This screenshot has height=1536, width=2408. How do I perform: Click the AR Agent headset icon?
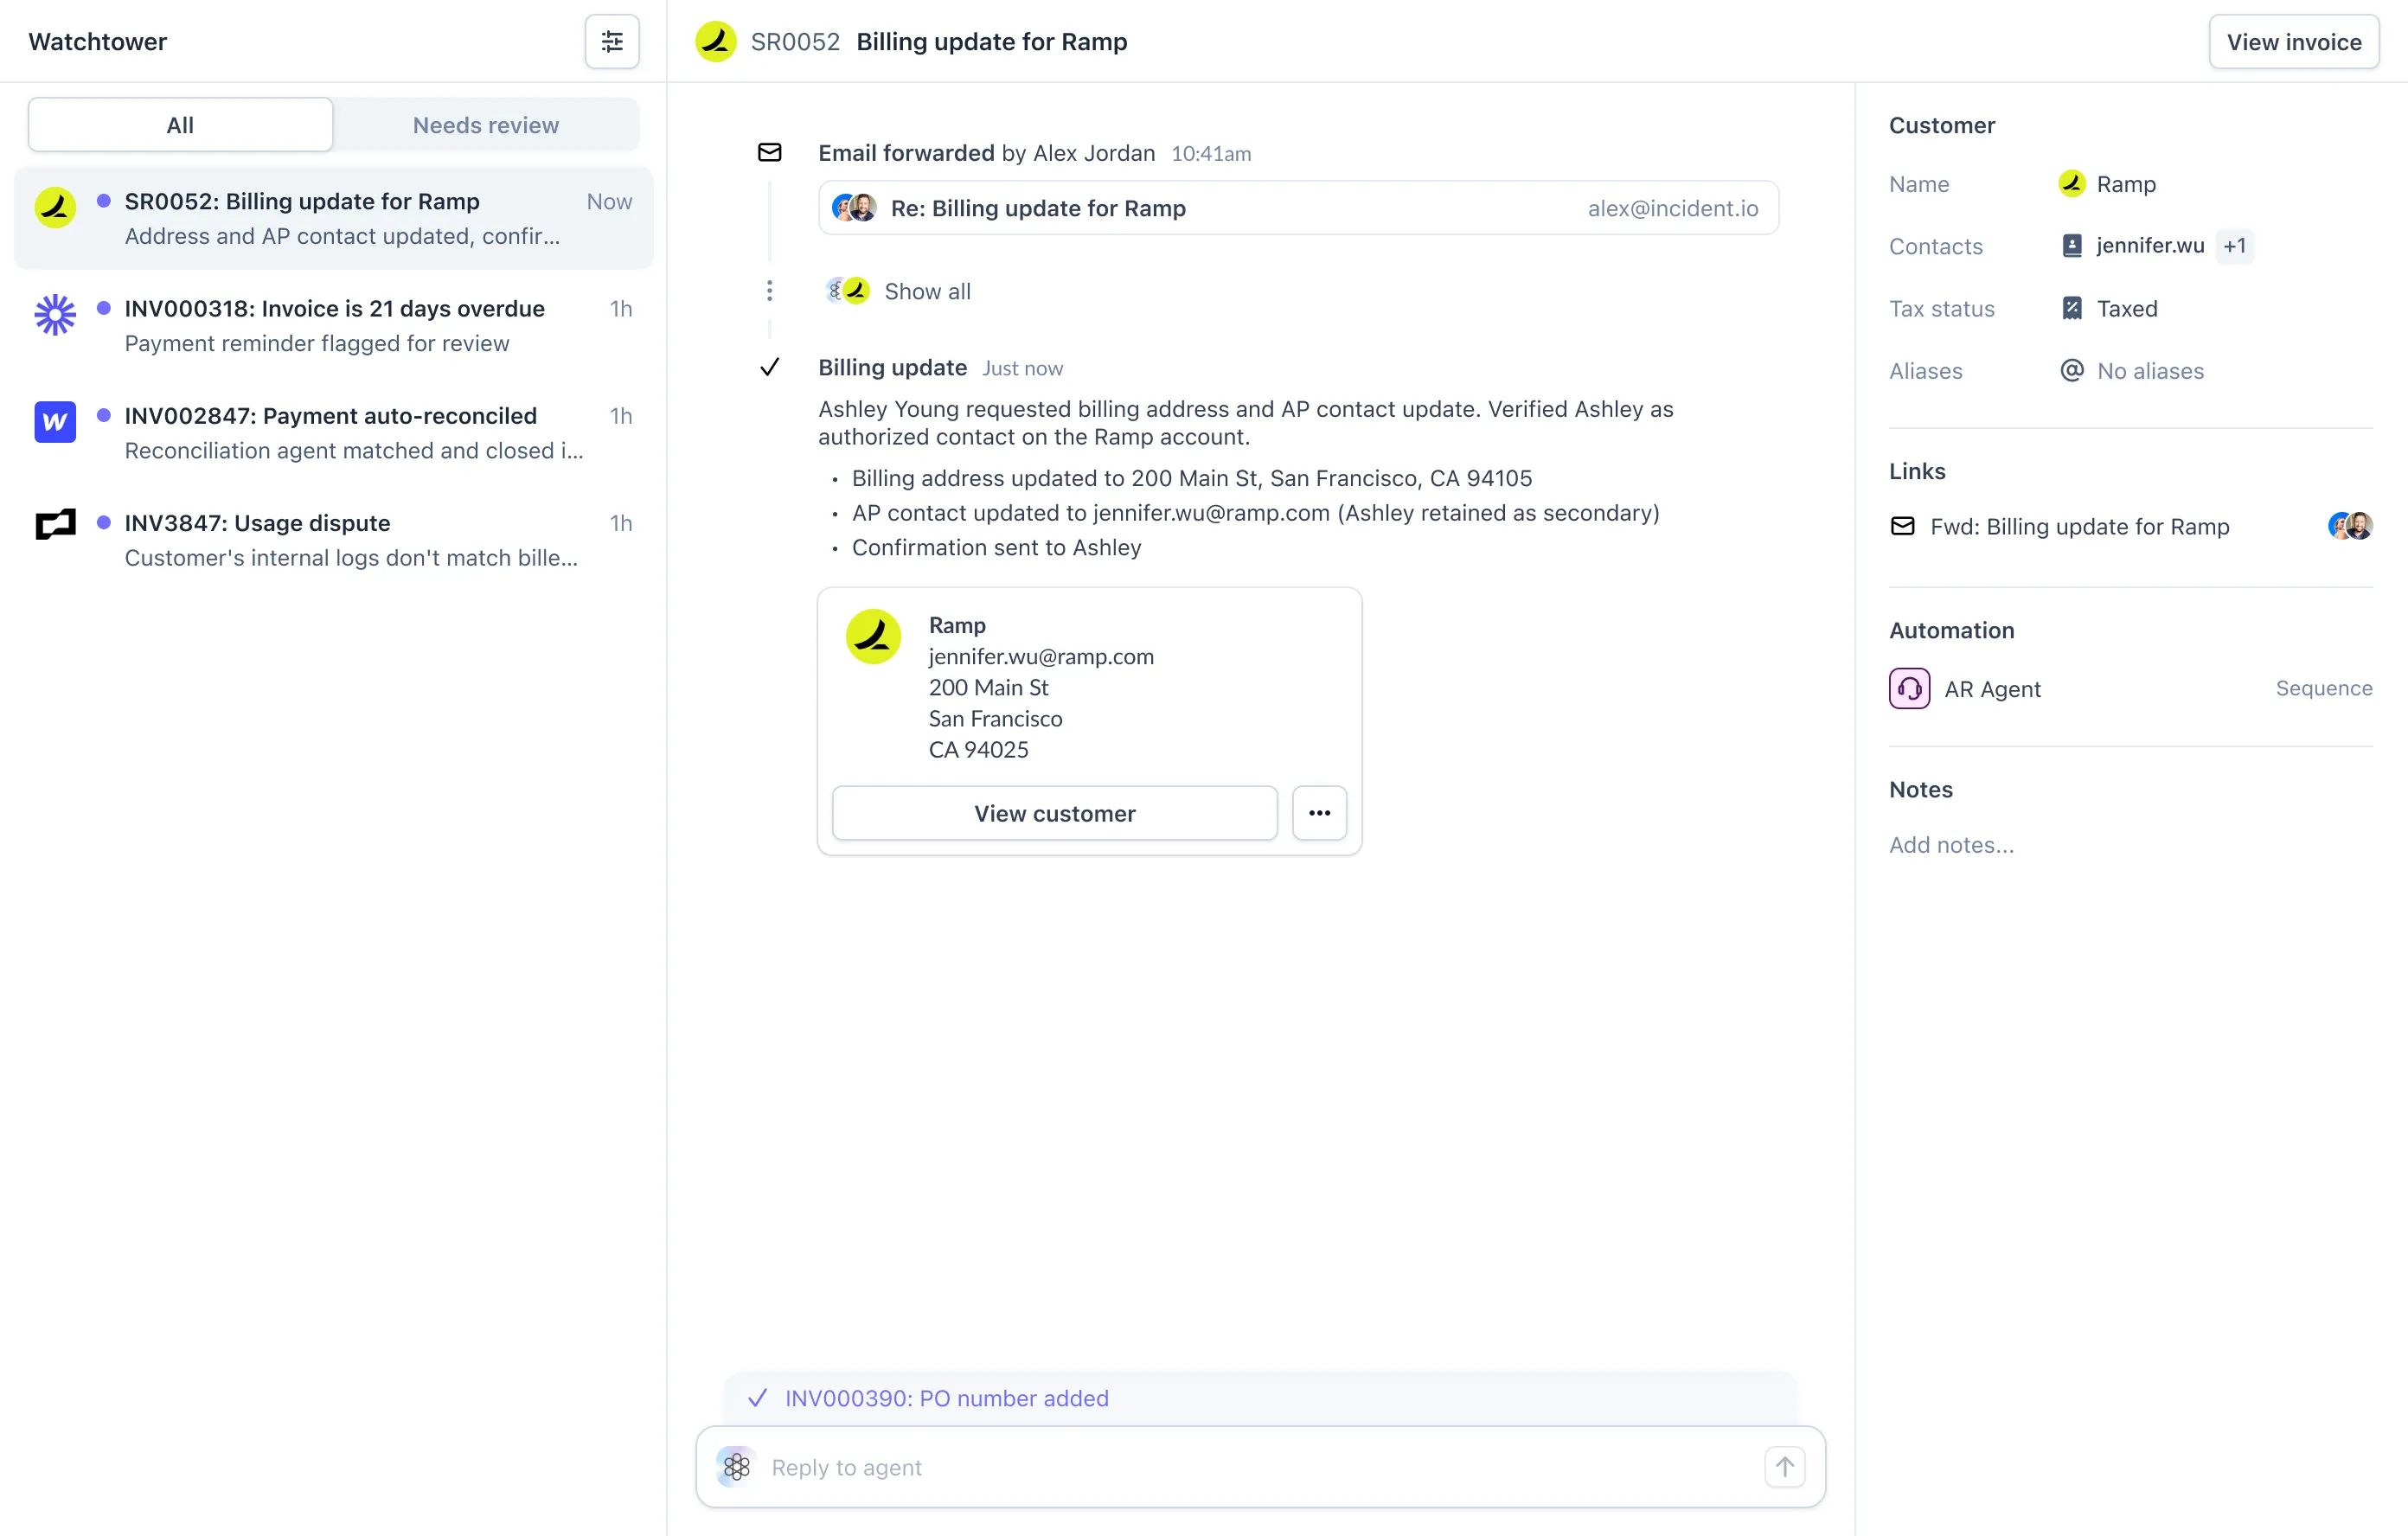click(1908, 688)
